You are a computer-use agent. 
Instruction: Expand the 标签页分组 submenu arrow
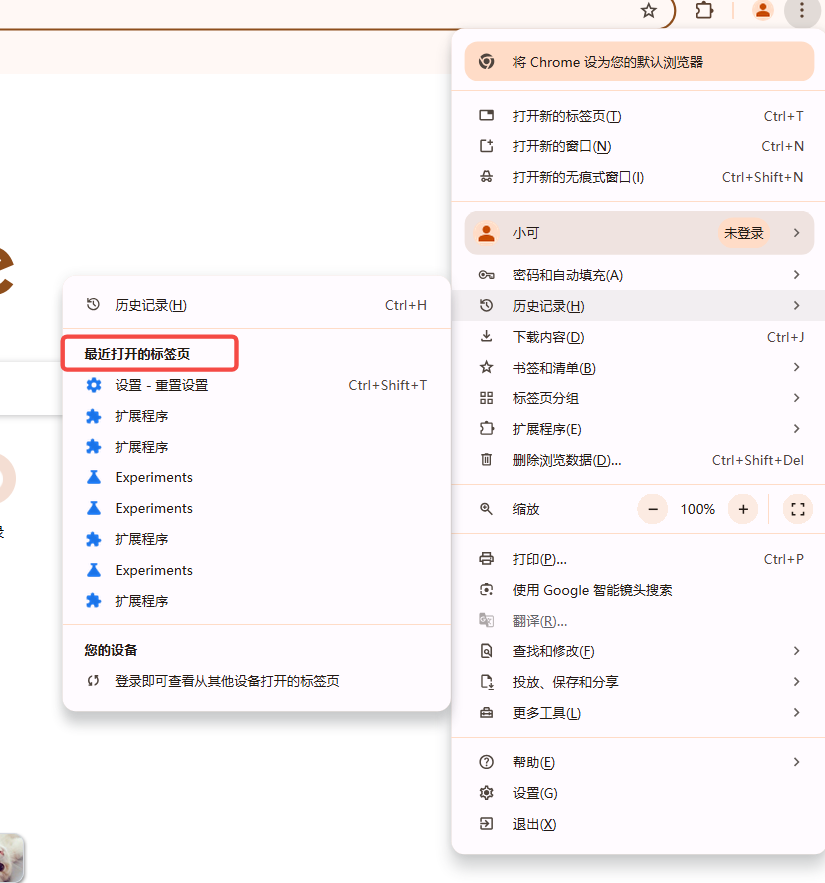pyautogui.click(x=796, y=398)
